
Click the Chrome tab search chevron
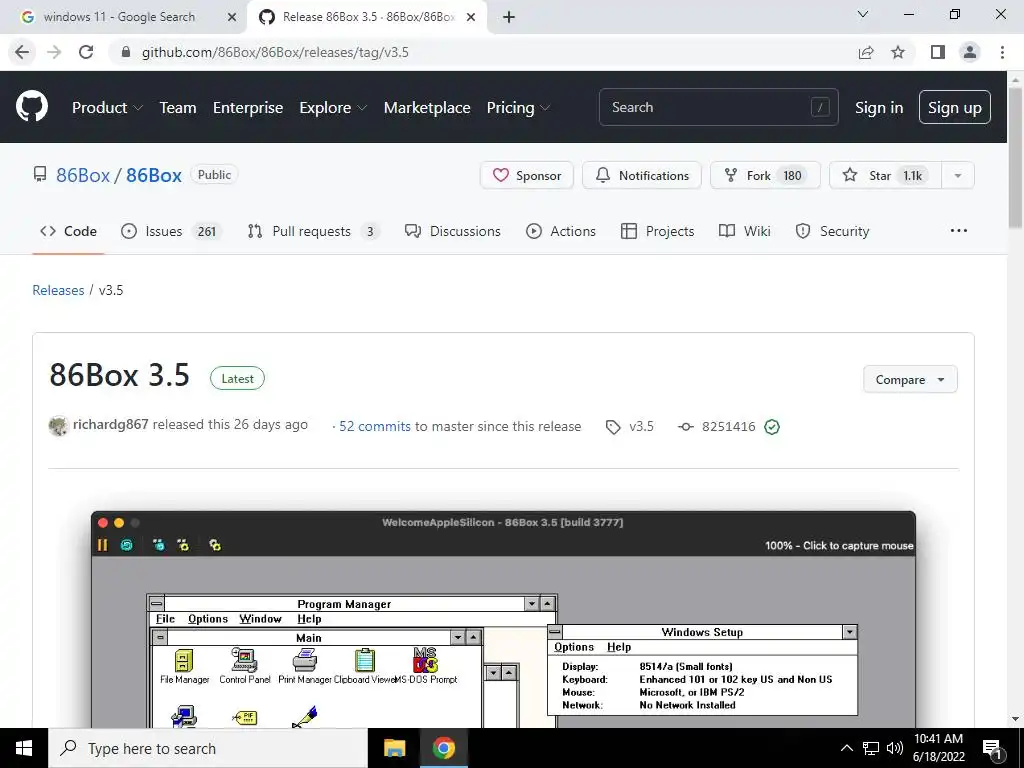coord(863,14)
